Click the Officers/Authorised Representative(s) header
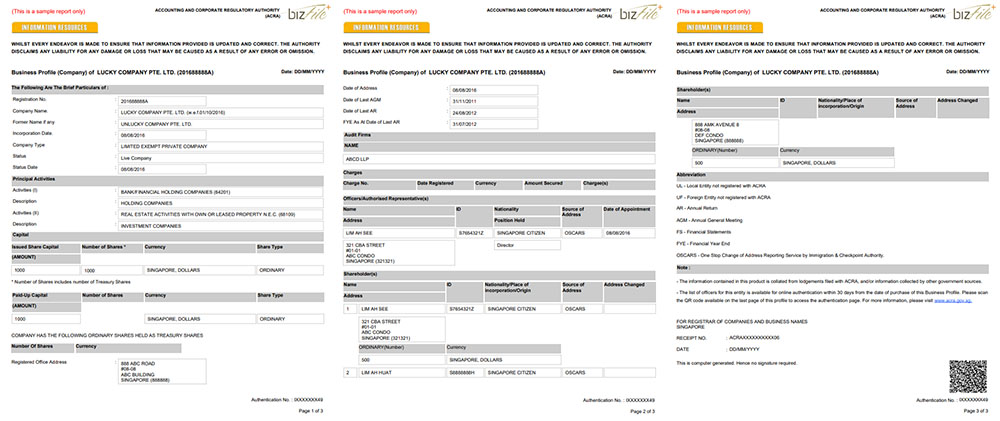Viewport: 1000px width, 421px height. click(499, 199)
